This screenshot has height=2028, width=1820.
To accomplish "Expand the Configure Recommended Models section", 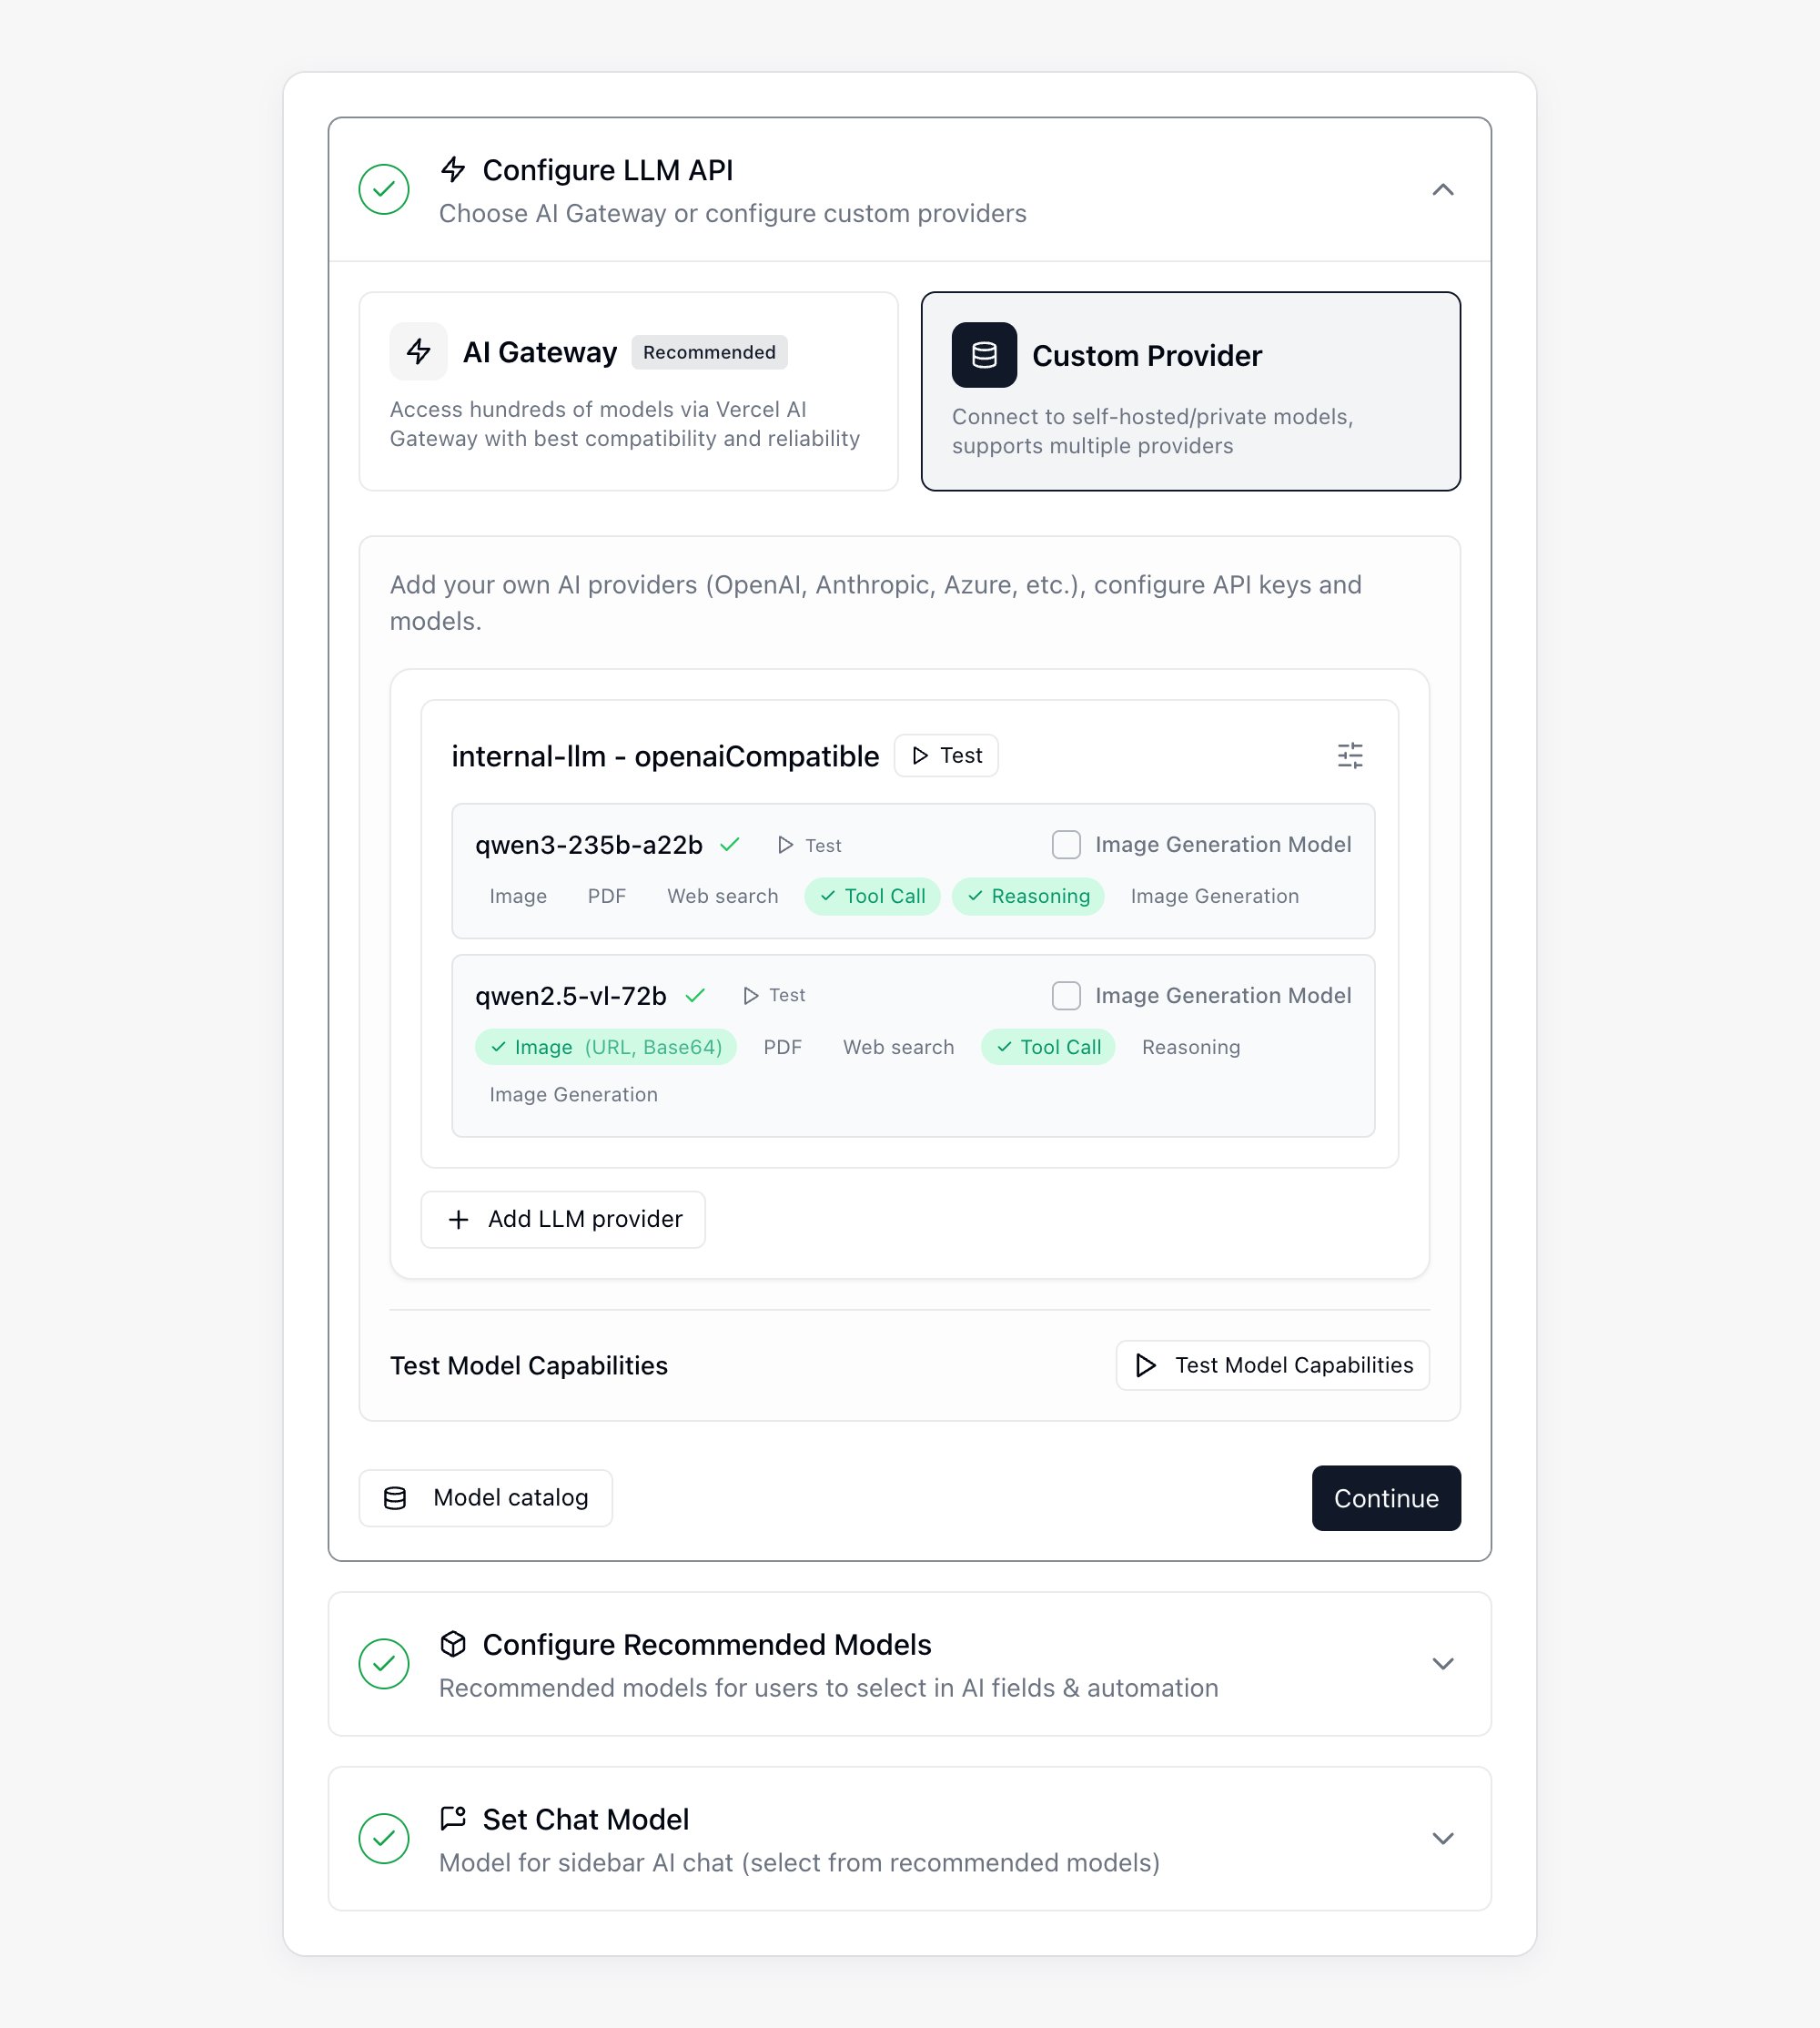I will click(1442, 1663).
